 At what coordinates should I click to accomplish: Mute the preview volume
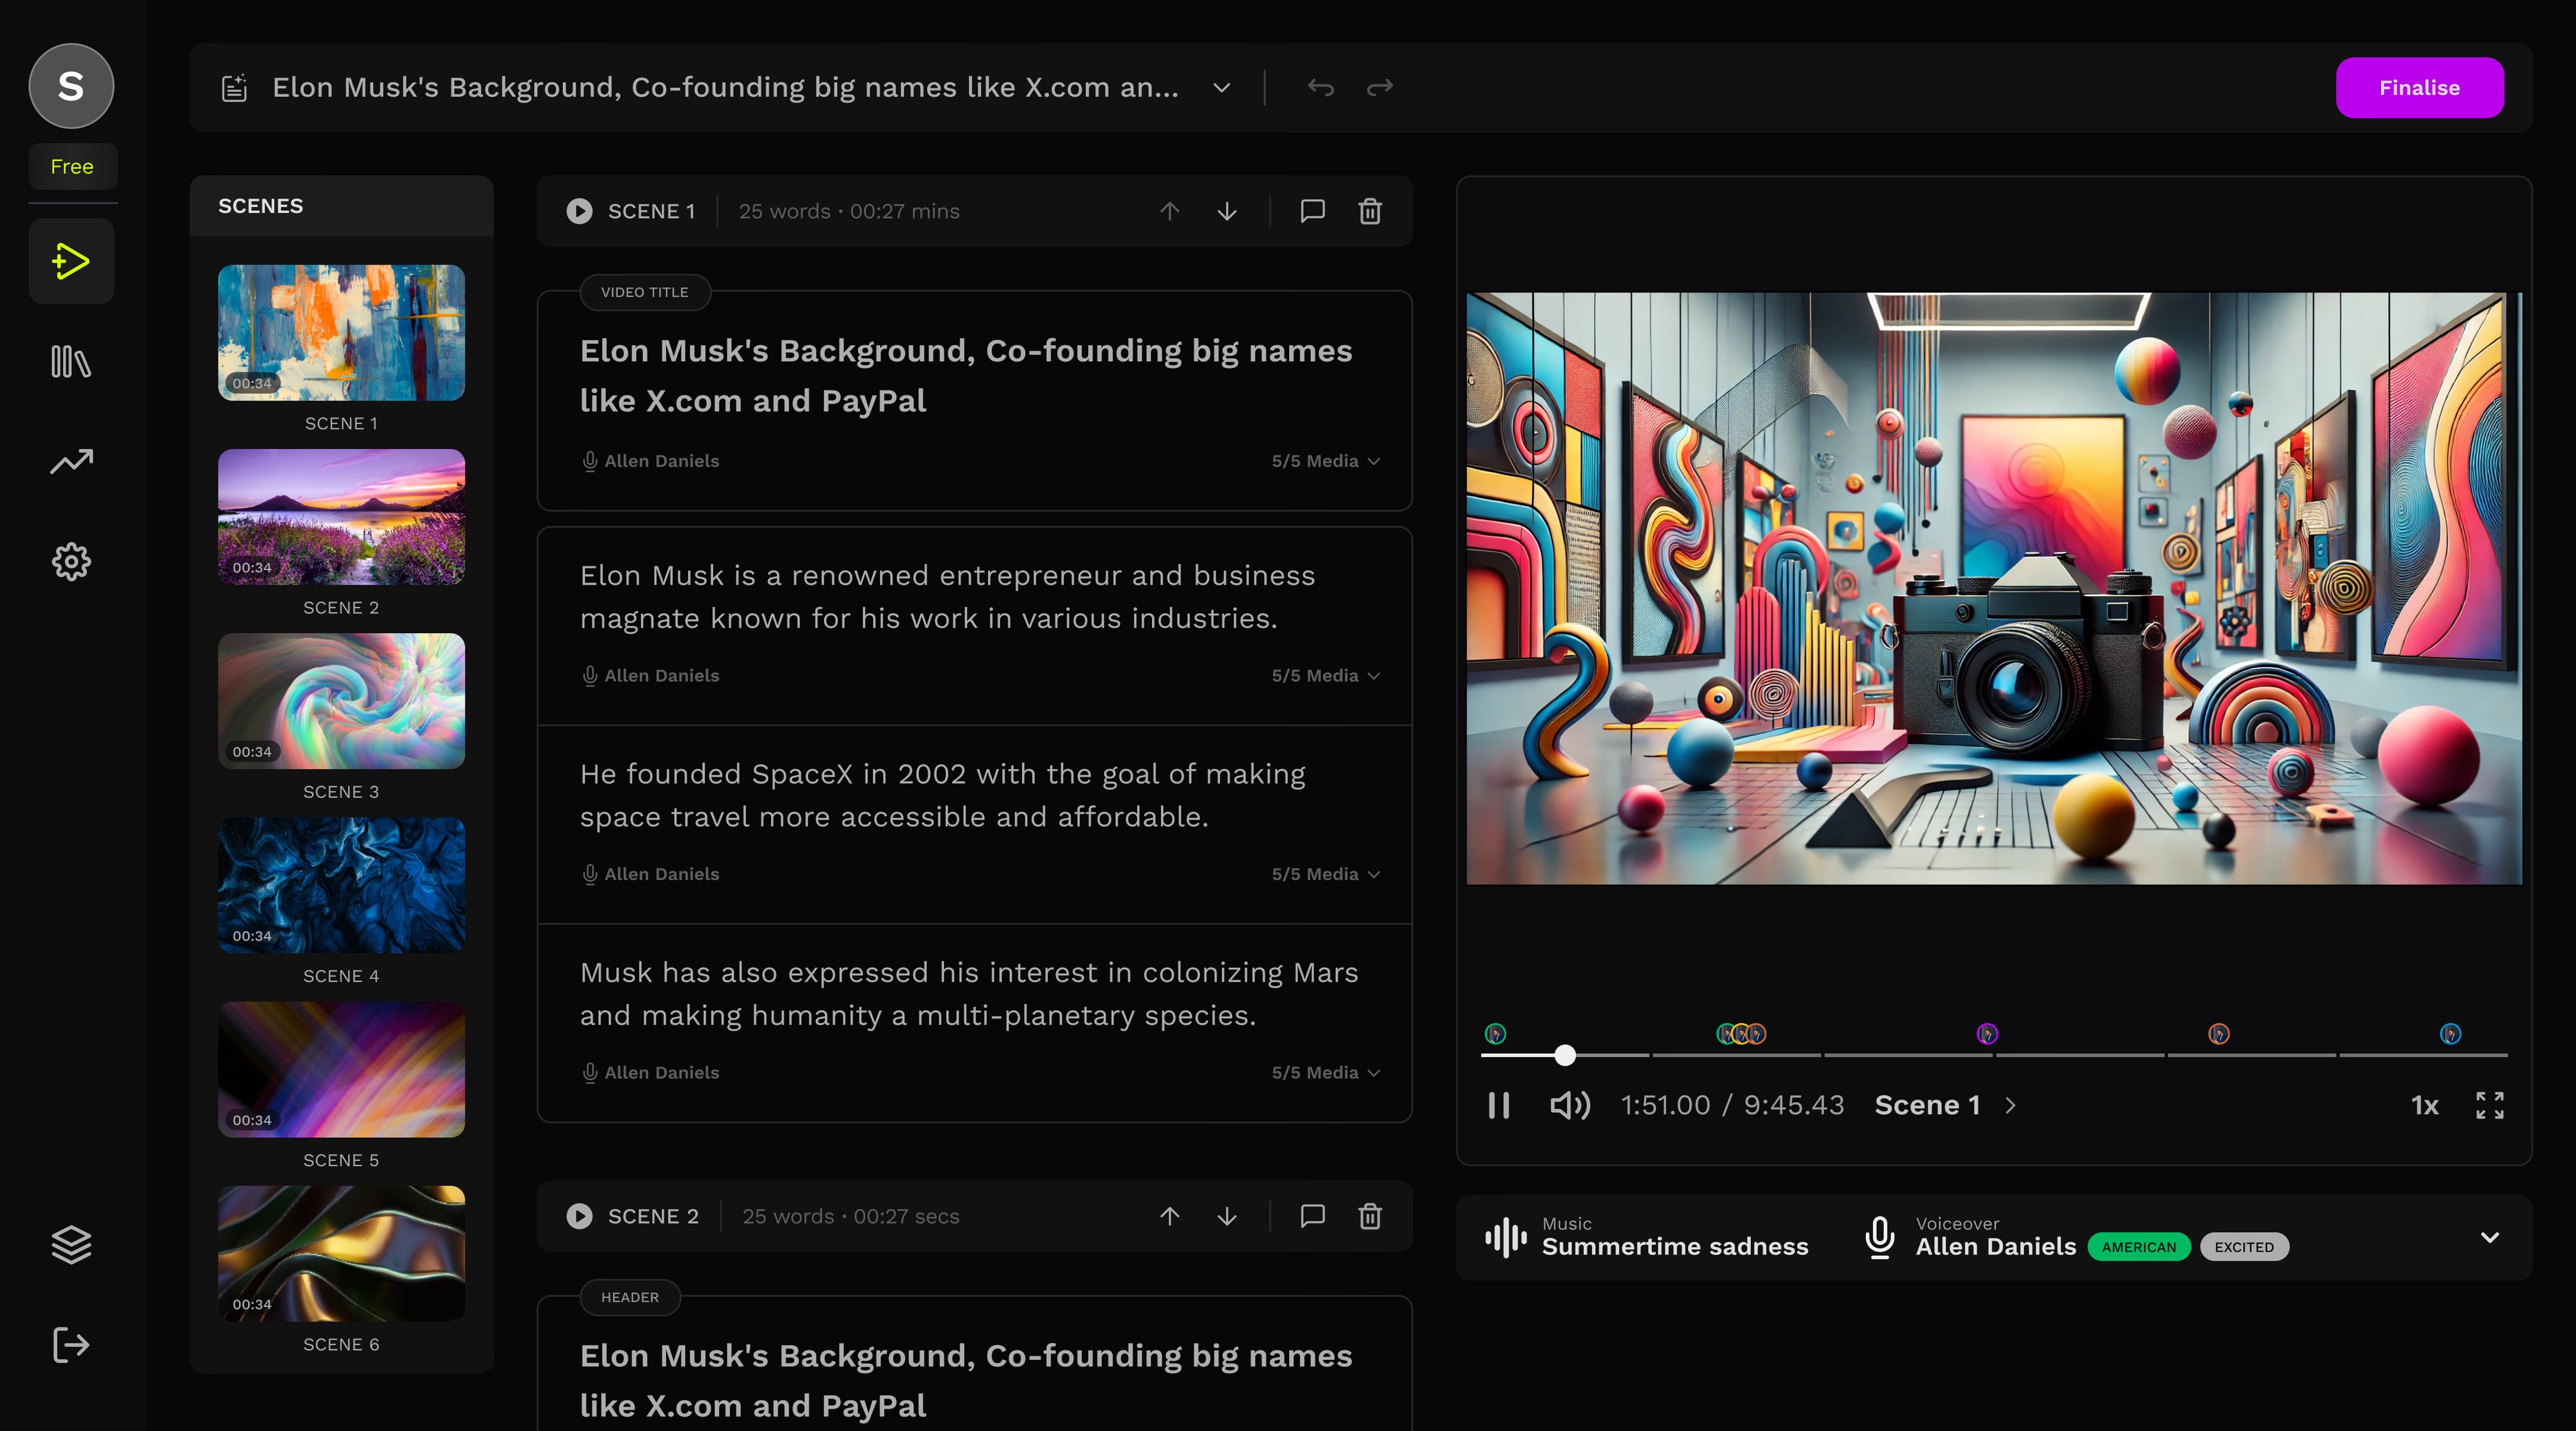pos(1570,1105)
